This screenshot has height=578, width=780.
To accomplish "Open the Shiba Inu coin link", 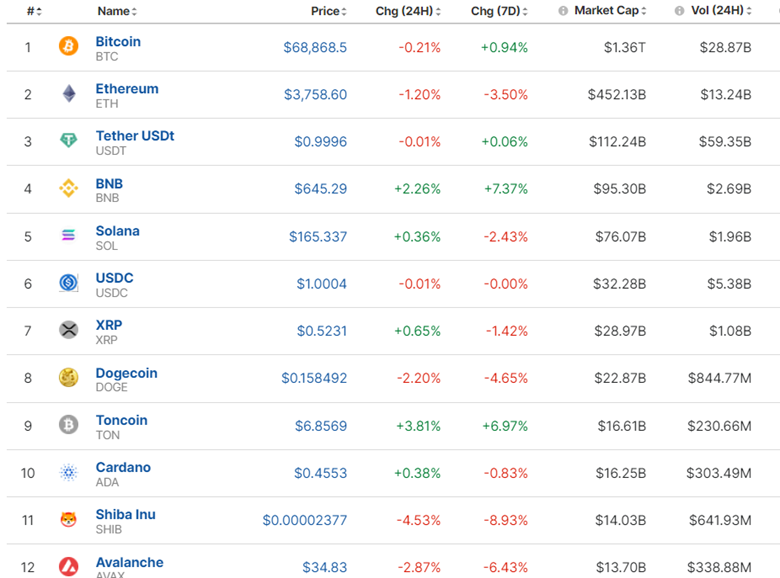I will point(125,515).
